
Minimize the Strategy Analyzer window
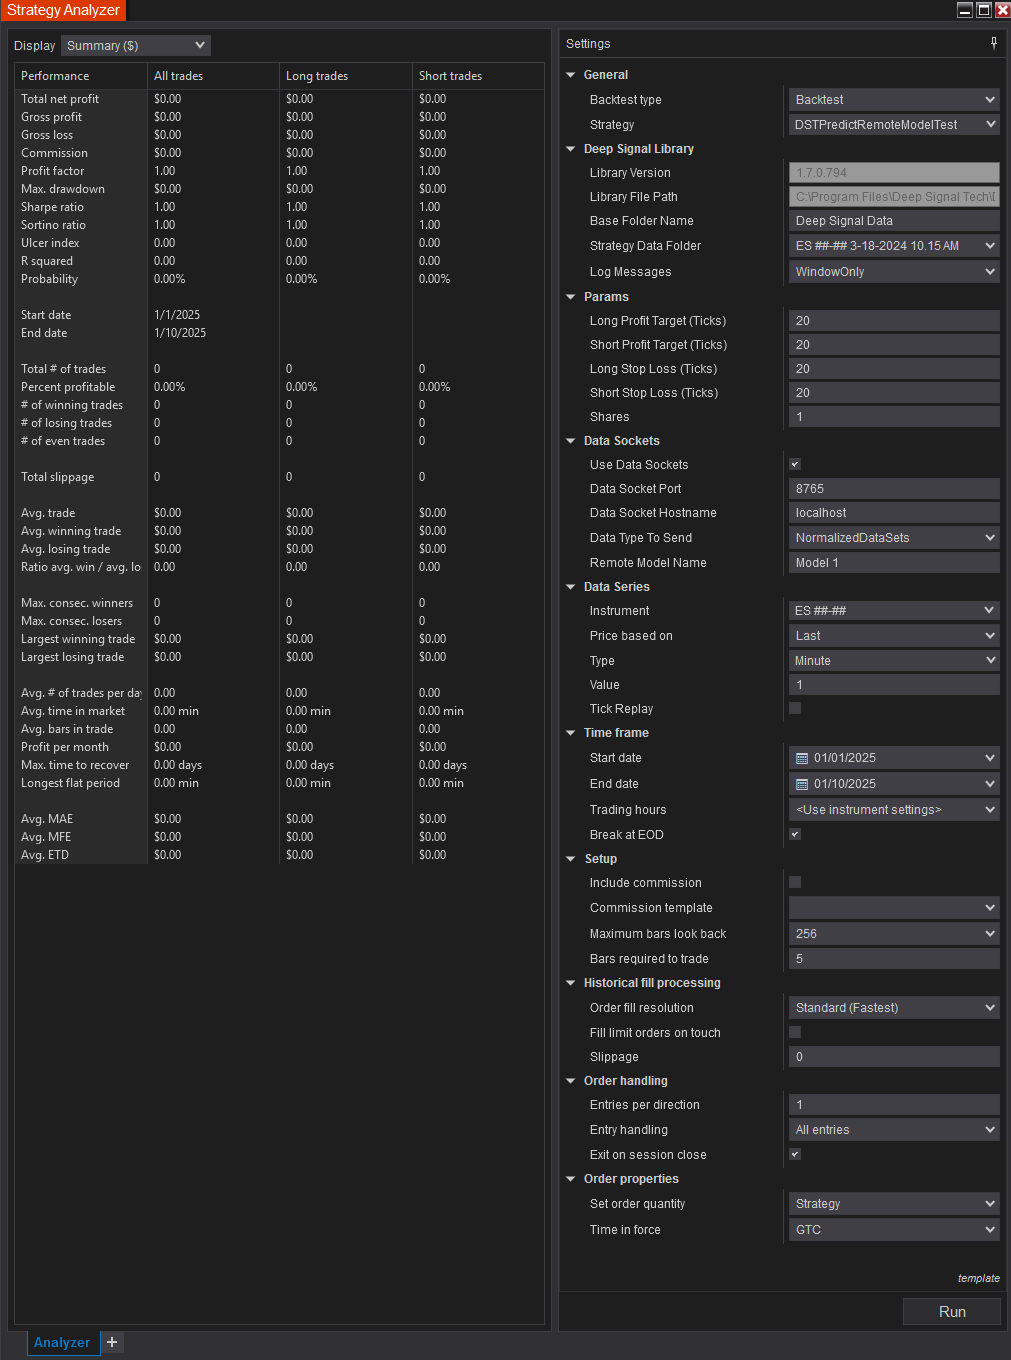click(965, 10)
